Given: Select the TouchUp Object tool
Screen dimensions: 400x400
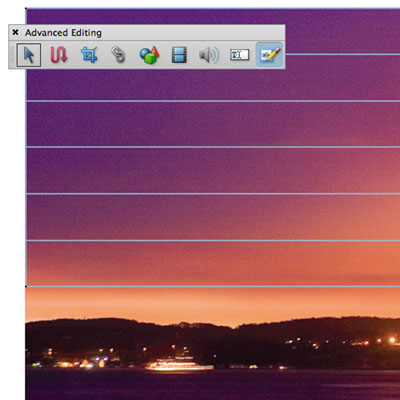Looking at the screenshot, I should click(x=269, y=55).
